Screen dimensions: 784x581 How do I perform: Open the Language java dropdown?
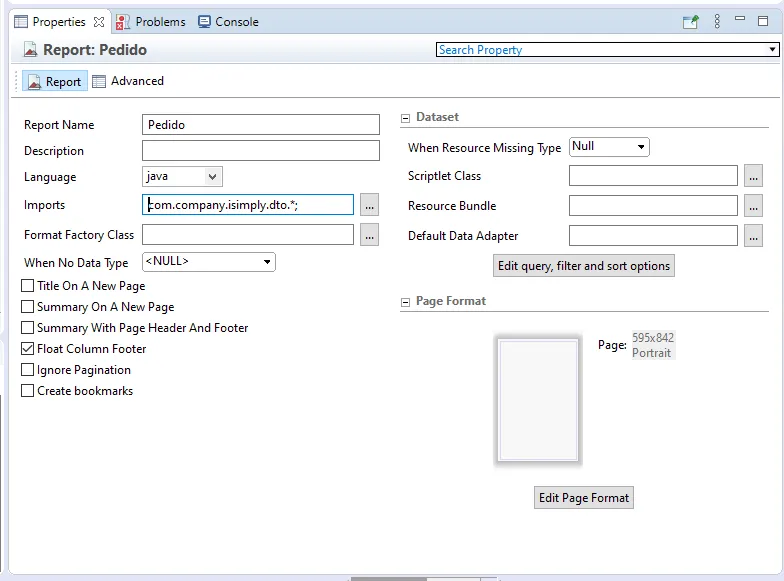click(x=212, y=176)
